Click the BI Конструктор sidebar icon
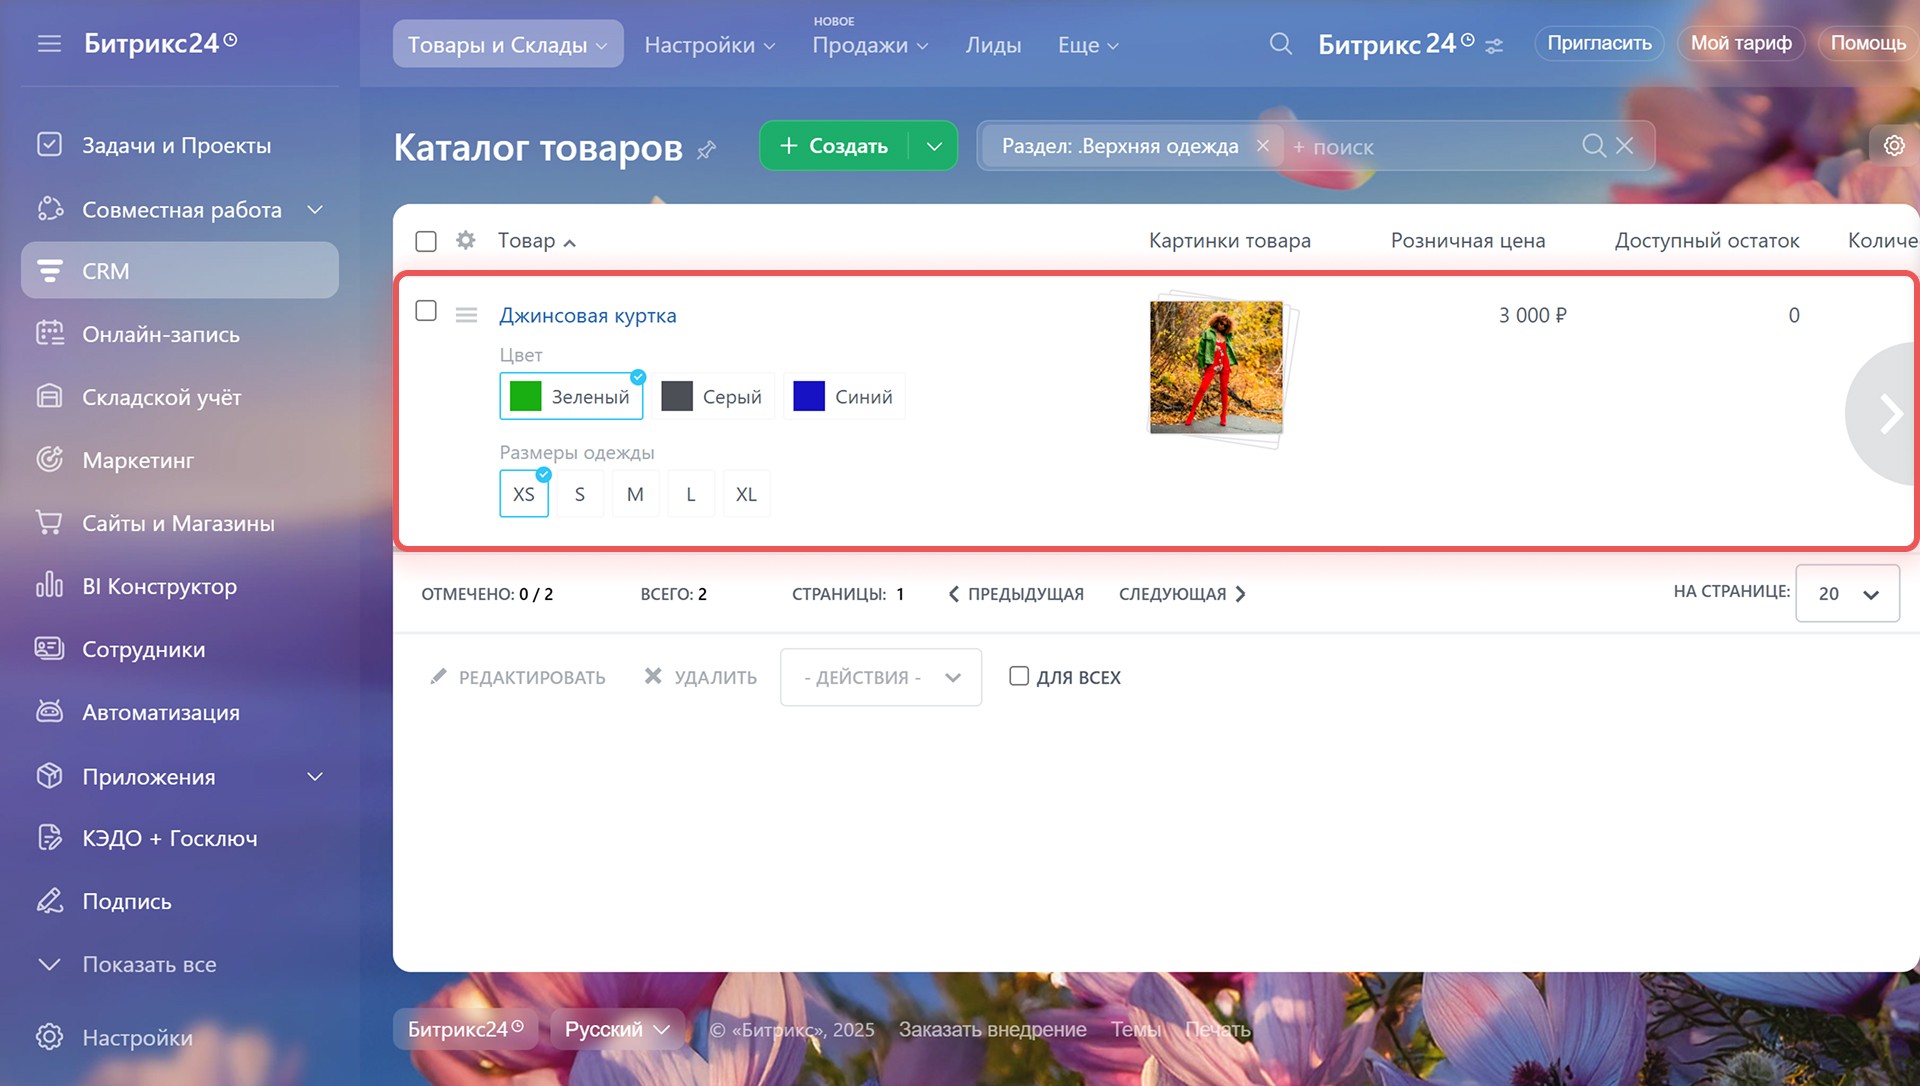The height and width of the screenshot is (1086, 1920). (x=49, y=586)
